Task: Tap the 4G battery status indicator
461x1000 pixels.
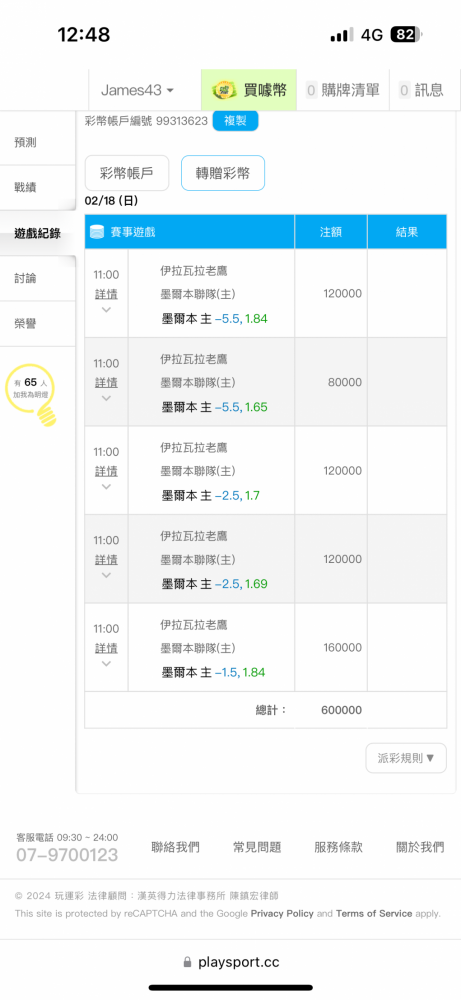Action: tap(407, 34)
